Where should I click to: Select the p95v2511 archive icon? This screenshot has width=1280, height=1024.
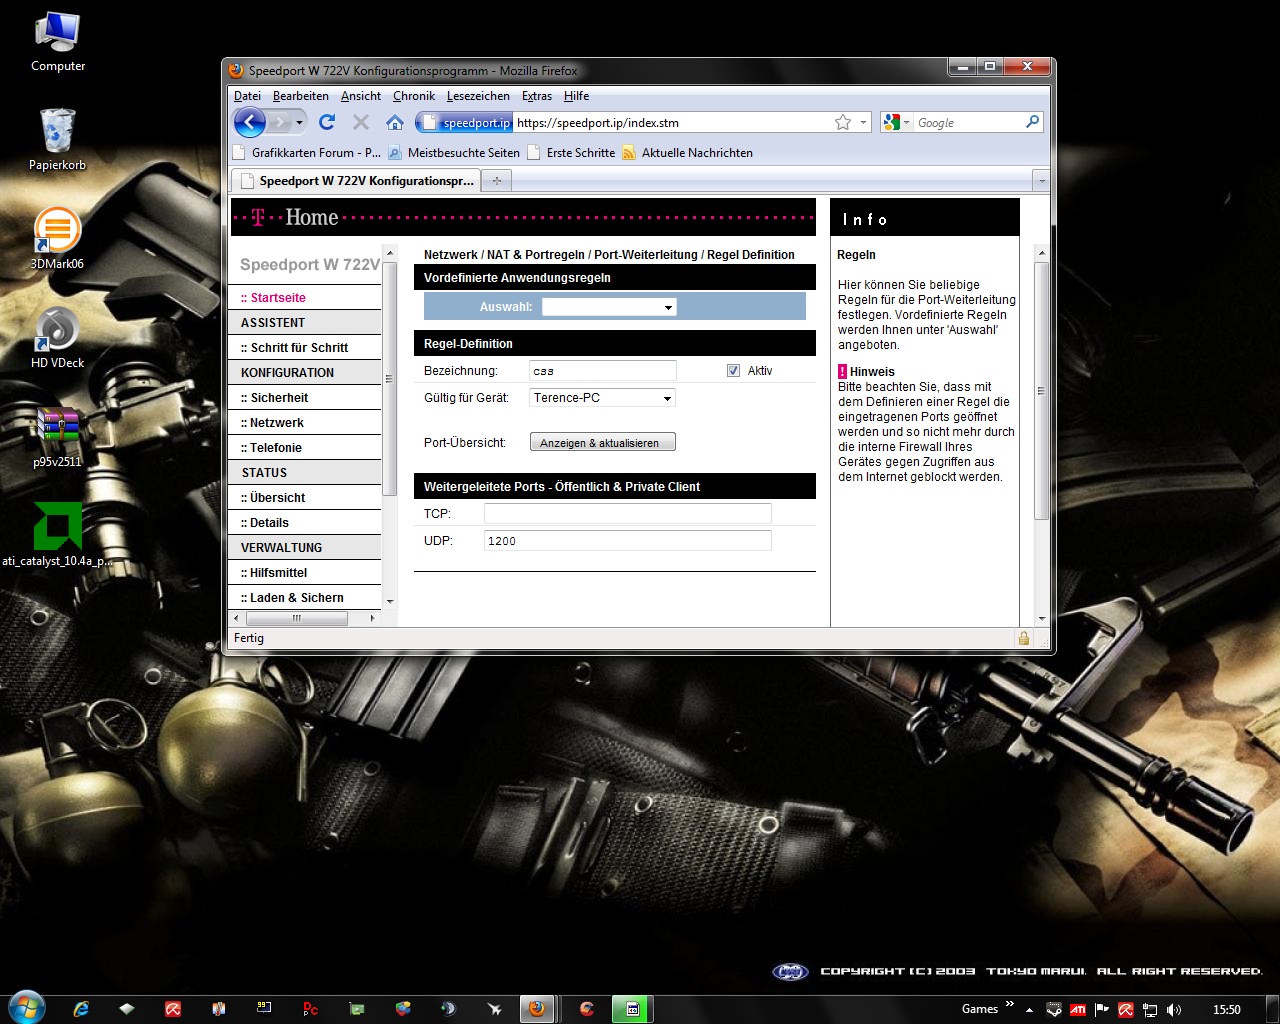58,436
